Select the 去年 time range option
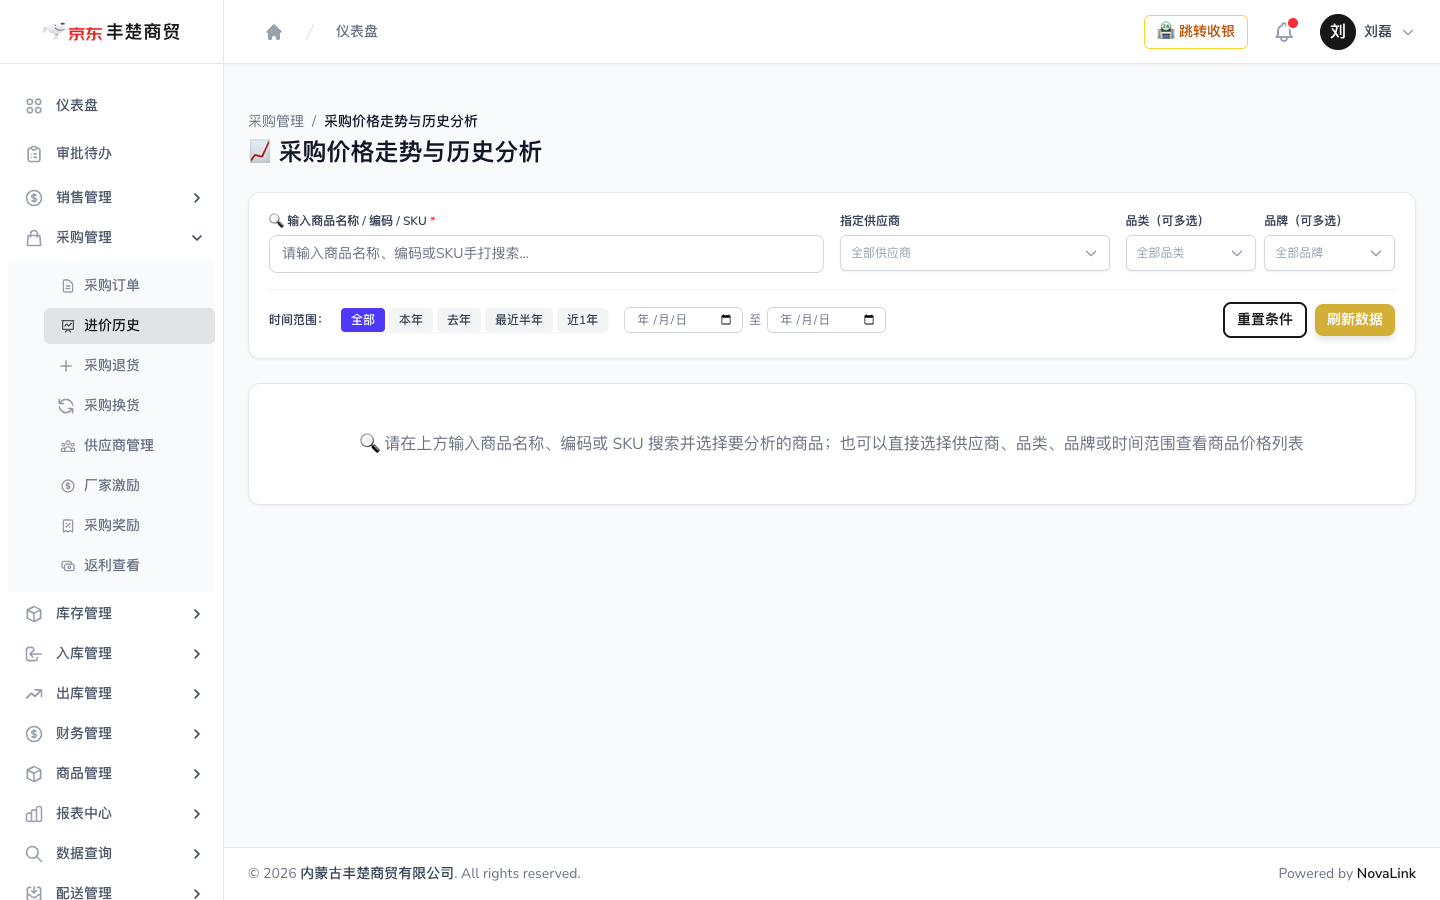1440x900 pixels. click(x=459, y=320)
